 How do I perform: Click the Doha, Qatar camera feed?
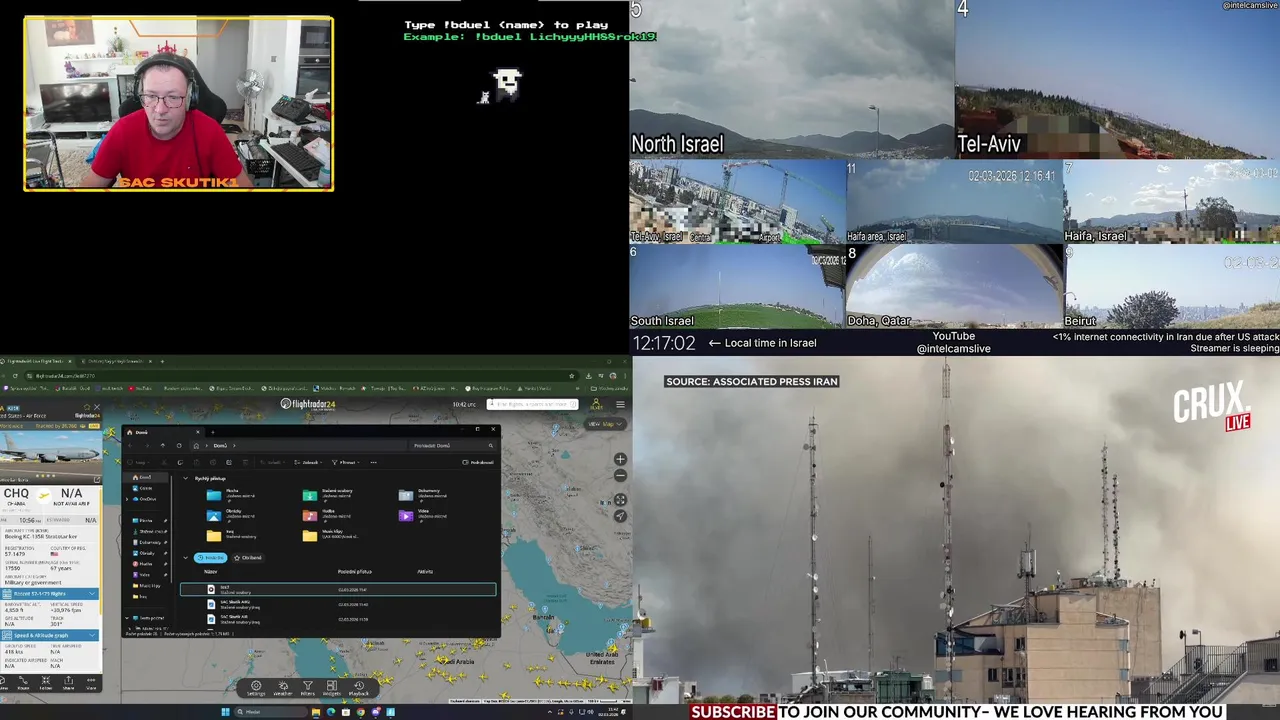(x=954, y=287)
